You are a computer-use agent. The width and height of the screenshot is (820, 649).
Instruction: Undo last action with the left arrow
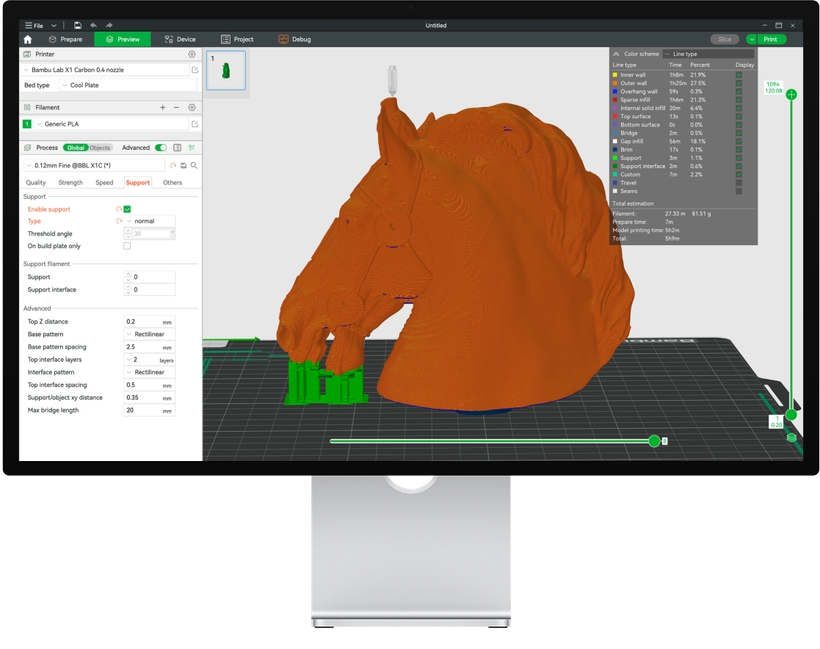pos(94,25)
